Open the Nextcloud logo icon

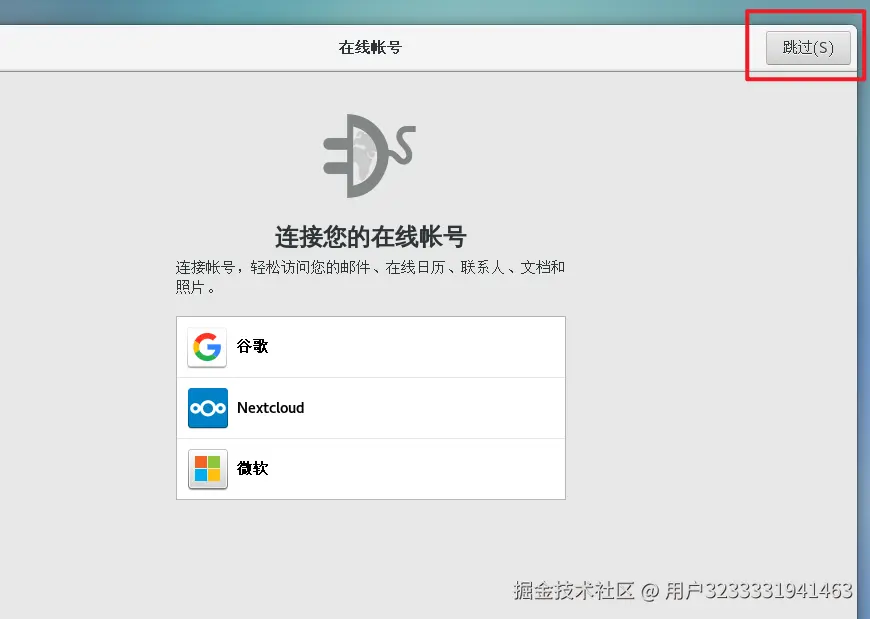(x=208, y=408)
